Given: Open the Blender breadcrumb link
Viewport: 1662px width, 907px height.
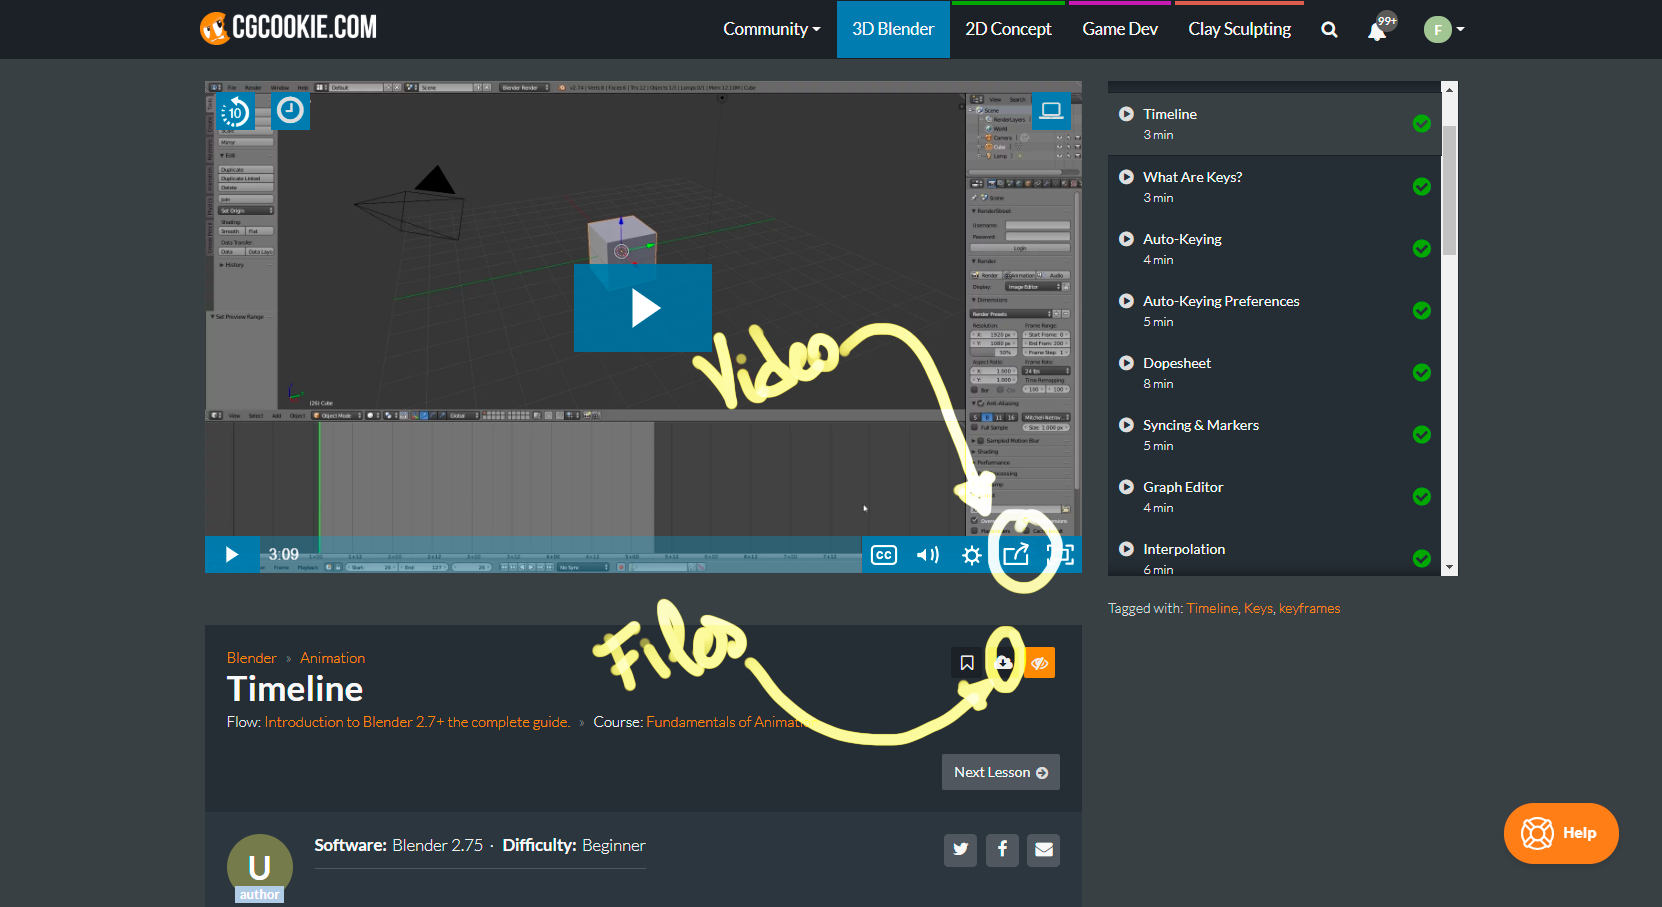Looking at the screenshot, I should coord(251,658).
